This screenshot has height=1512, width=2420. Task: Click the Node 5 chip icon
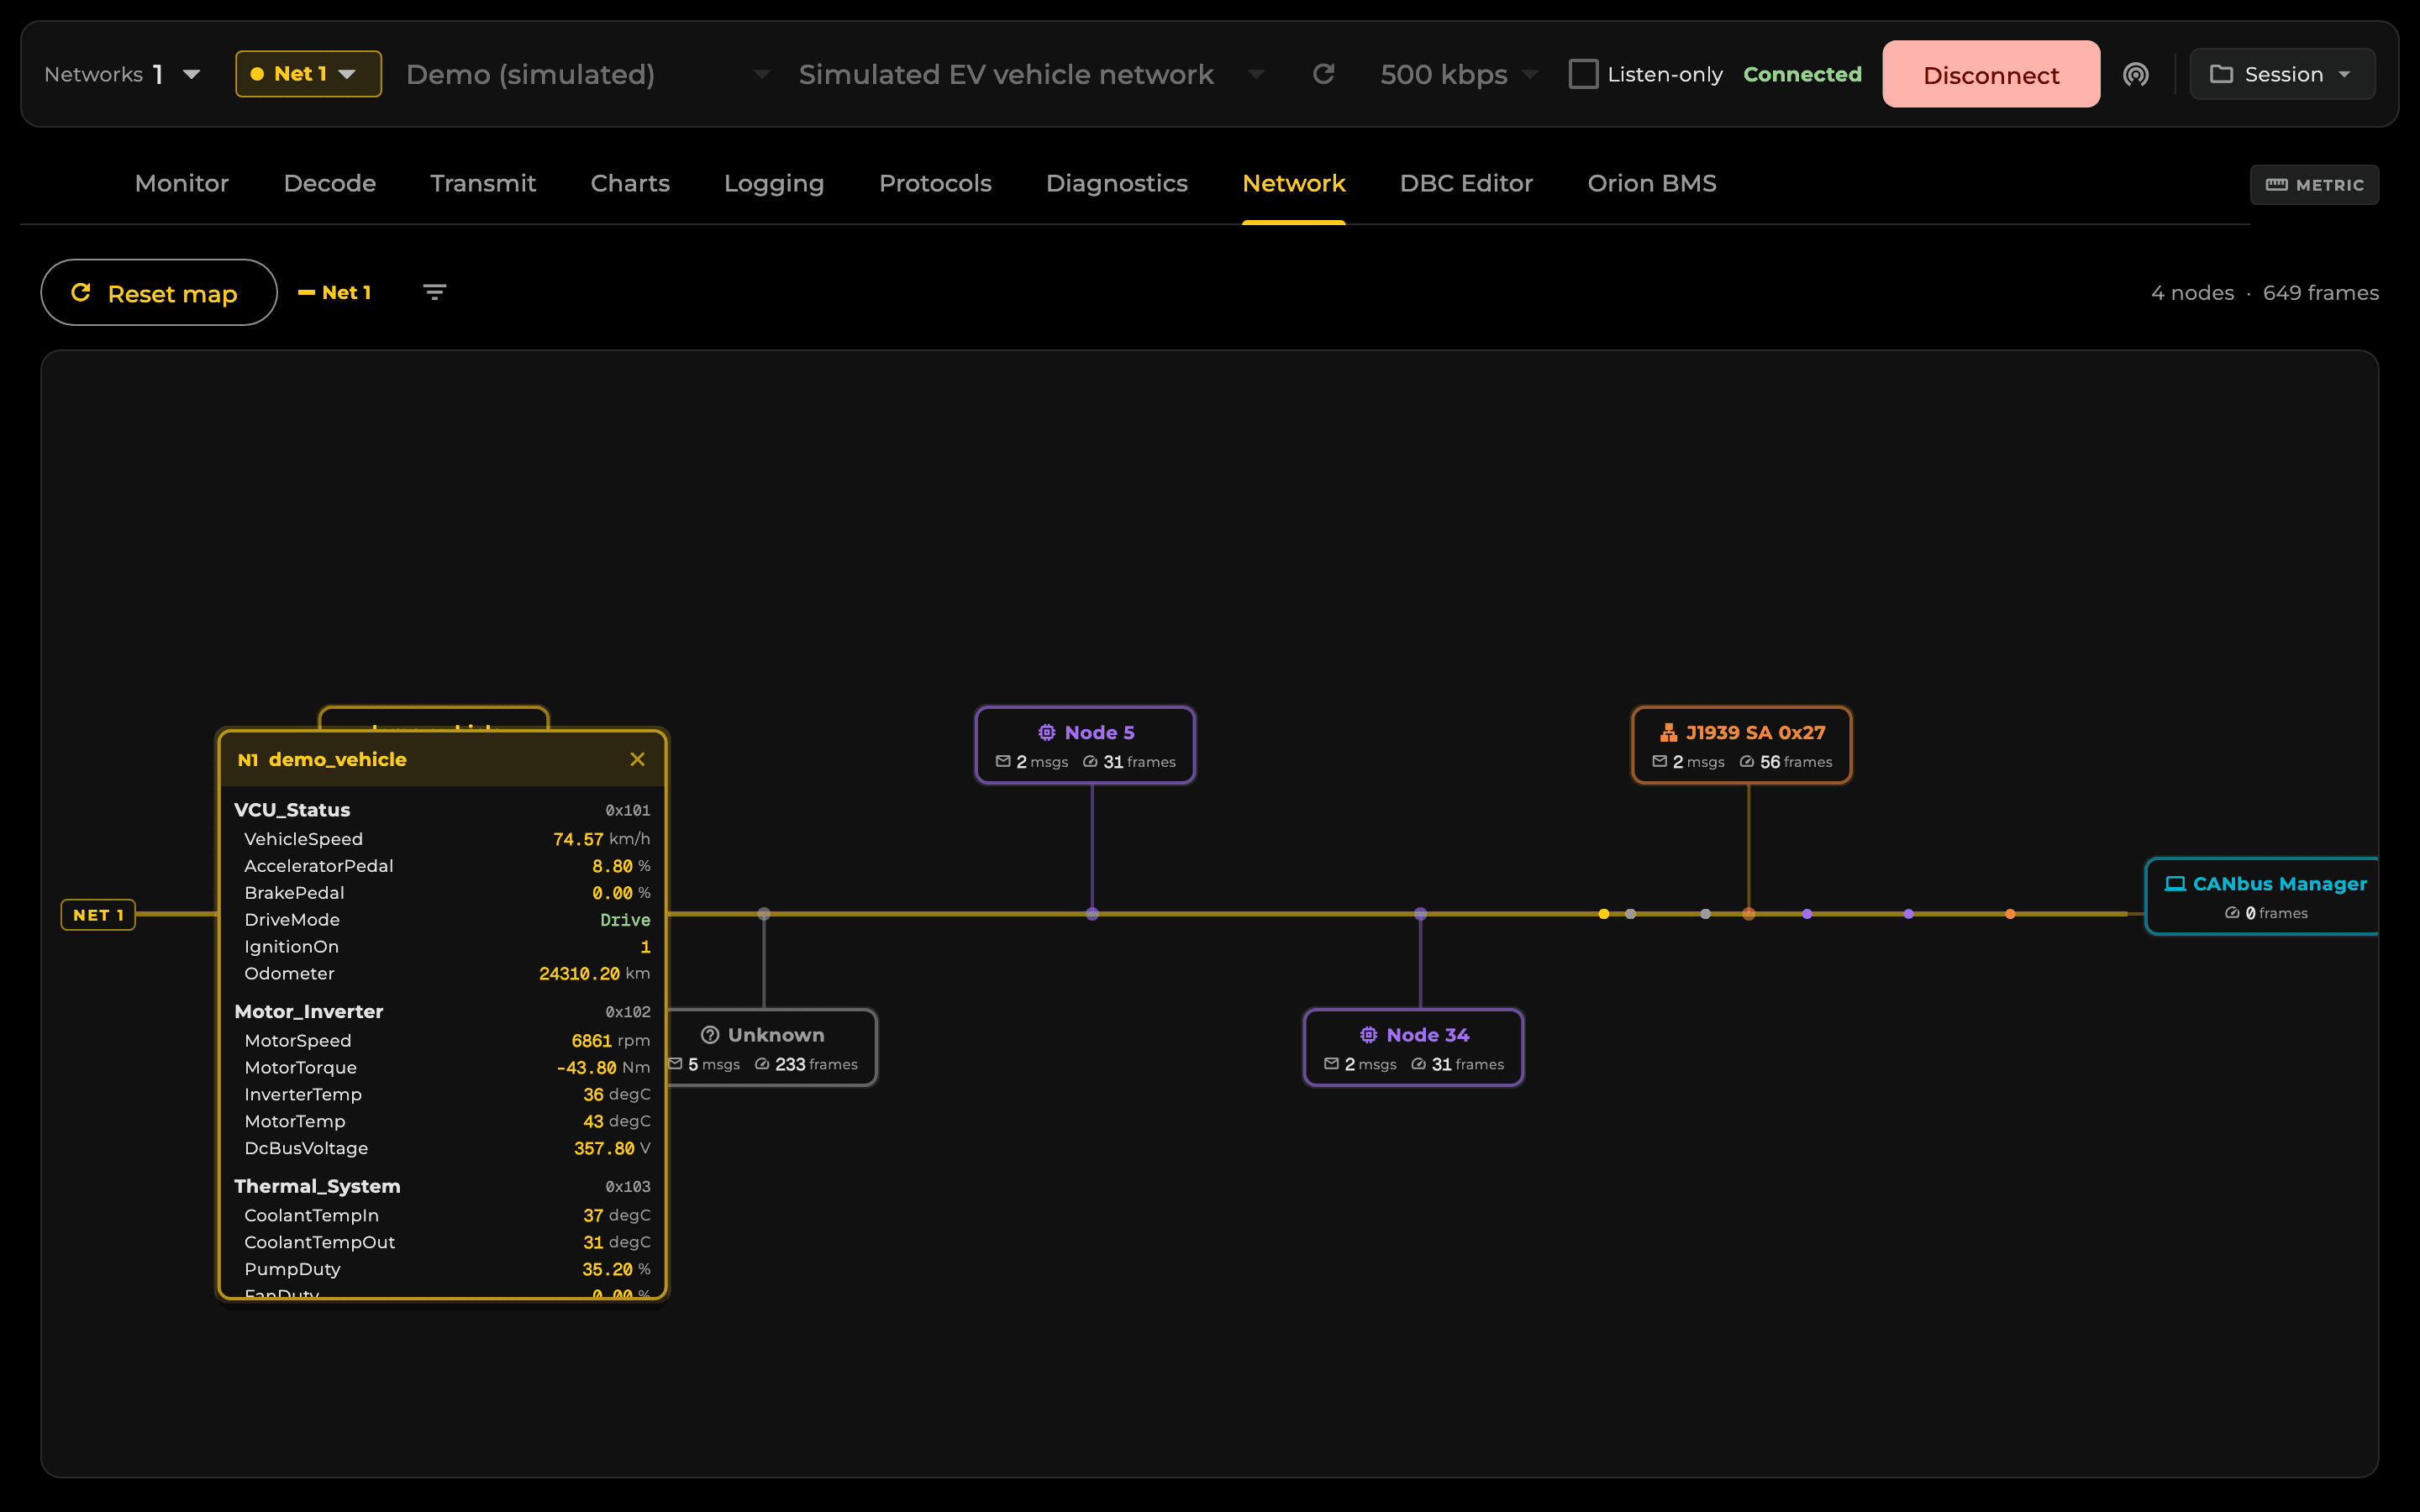1046,732
